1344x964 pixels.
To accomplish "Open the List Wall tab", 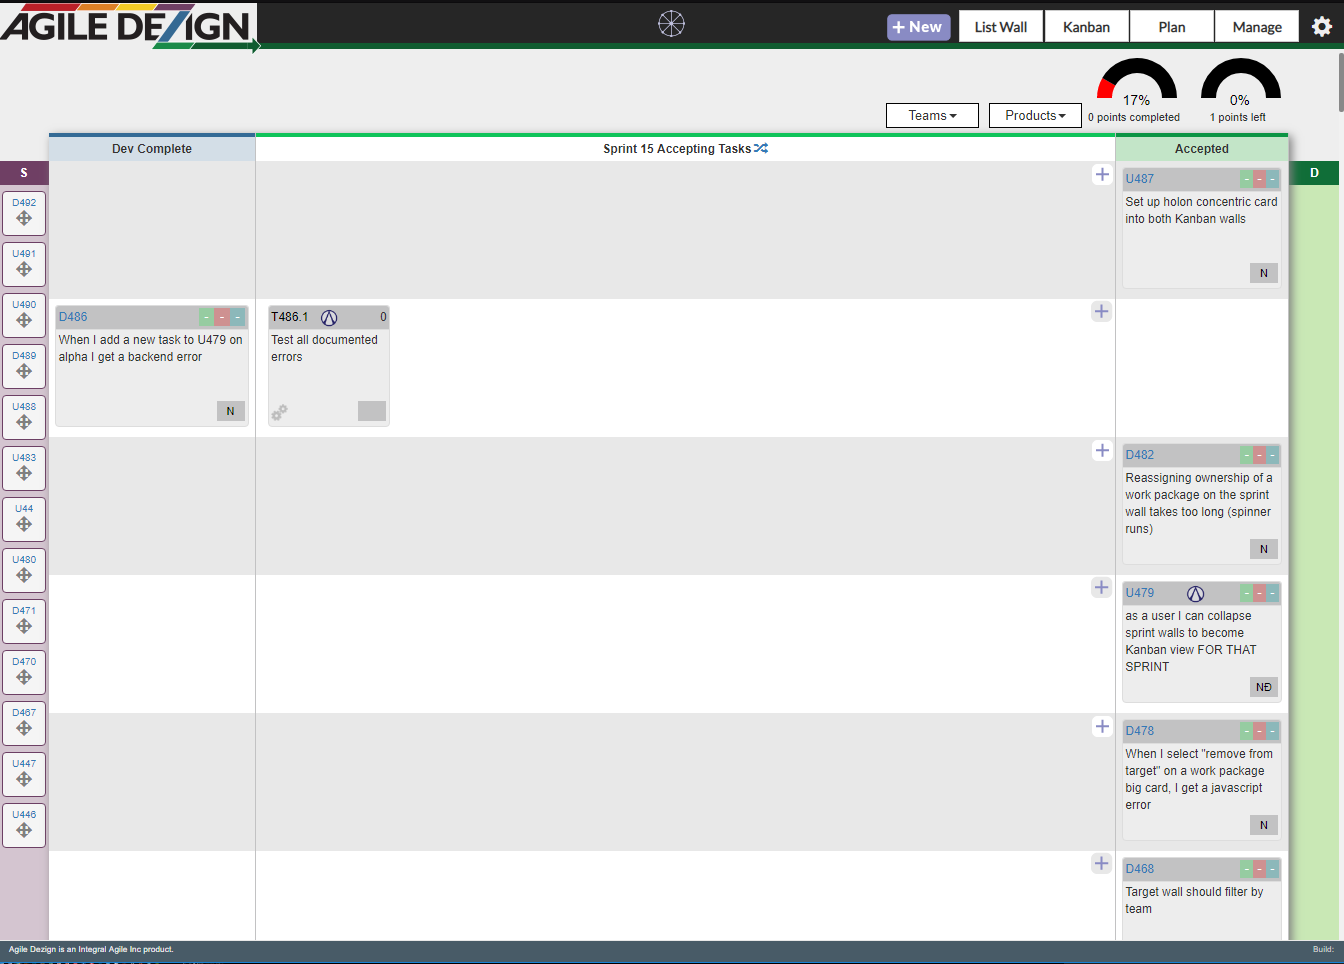I will click(1000, 27).
